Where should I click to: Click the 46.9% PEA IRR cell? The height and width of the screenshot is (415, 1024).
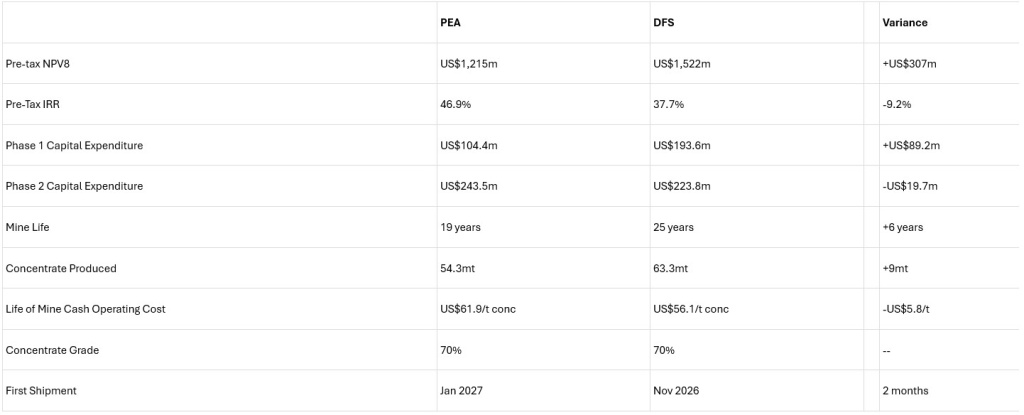[456, 105]
